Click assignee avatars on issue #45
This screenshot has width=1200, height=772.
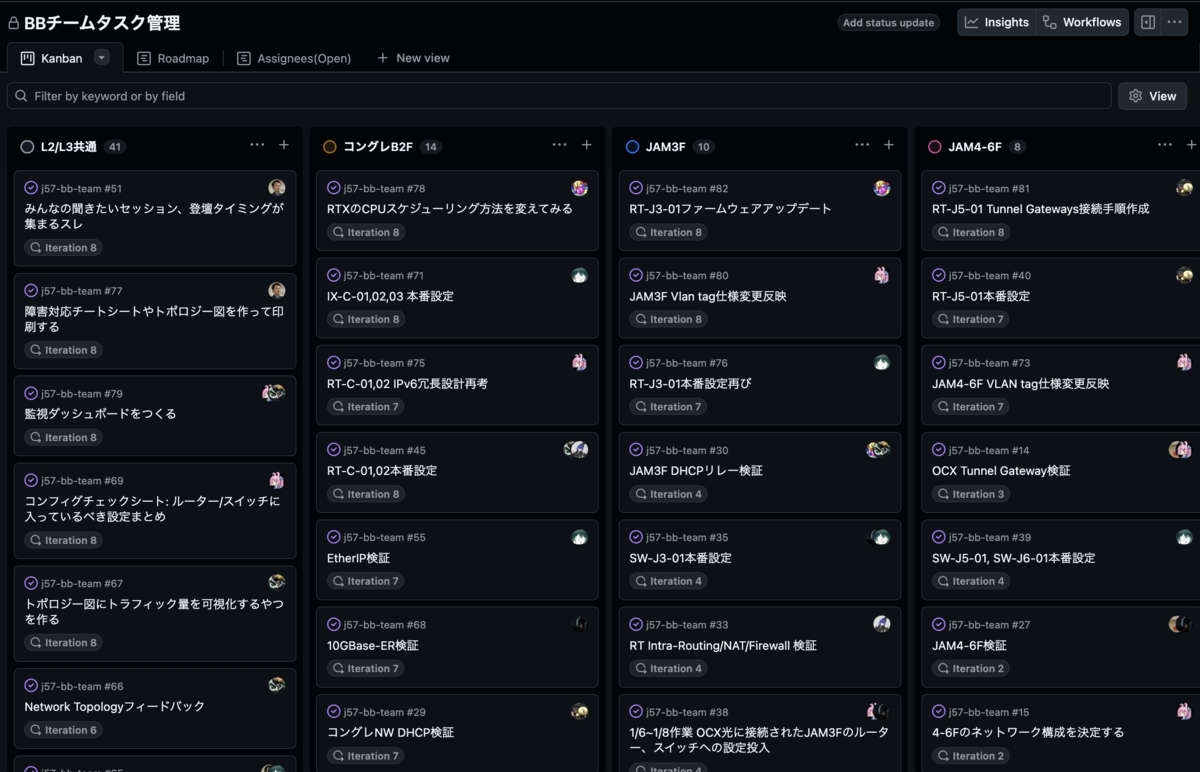[576, 450]
